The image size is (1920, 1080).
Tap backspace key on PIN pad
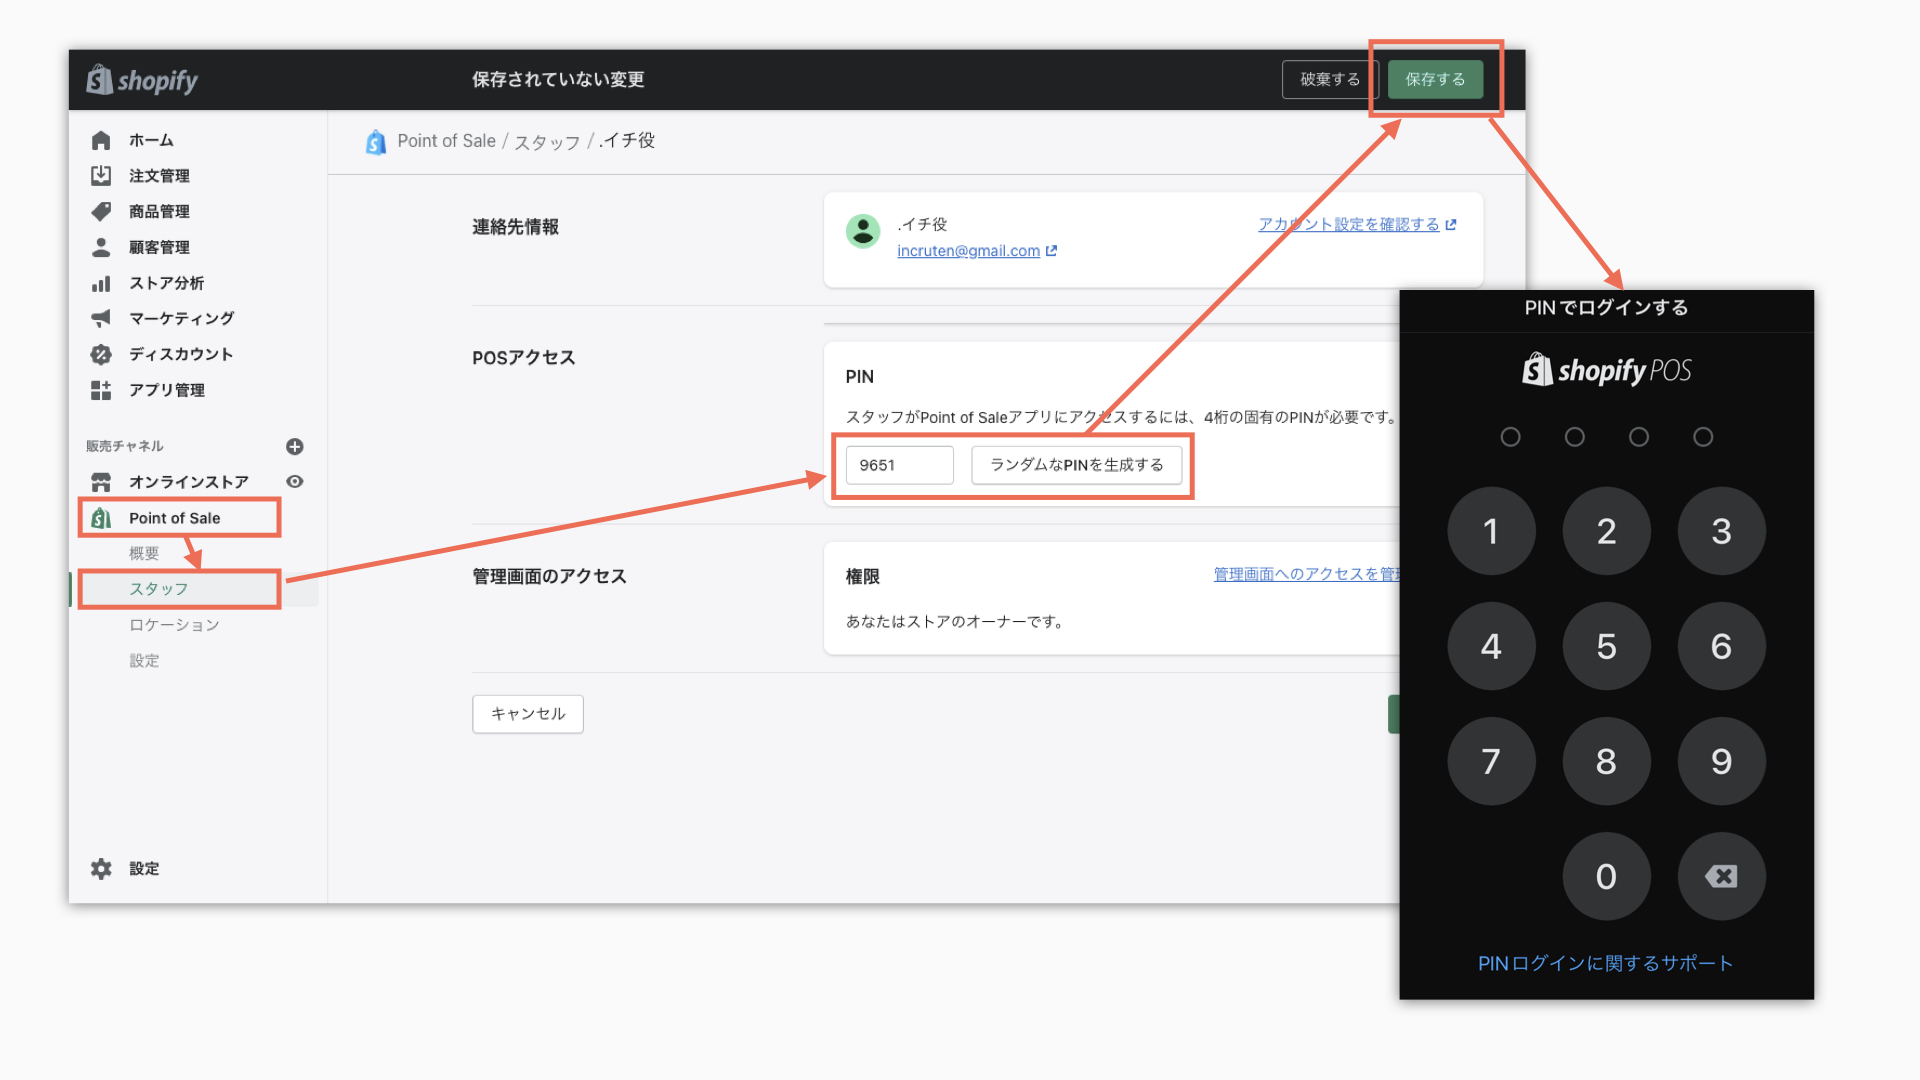(x=1721, y=876)
